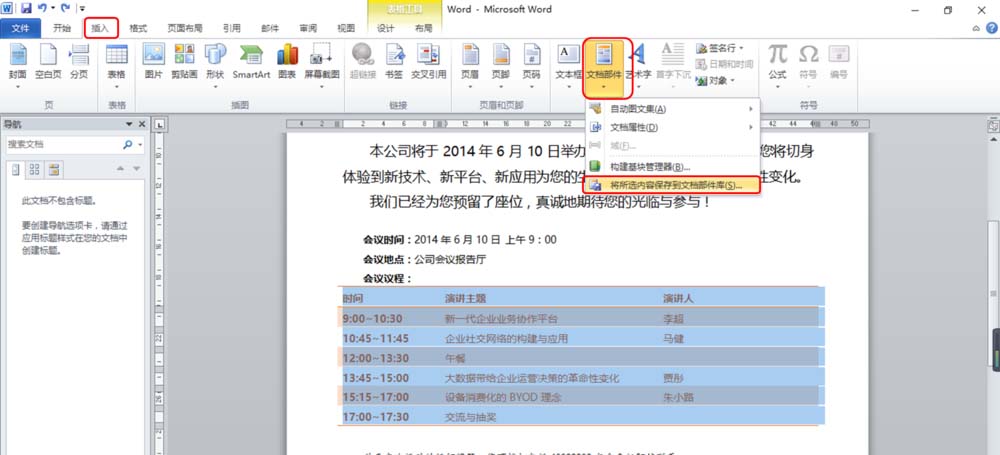Click the 图表 (Chart) icon
1000x455 pixels.
288,62
